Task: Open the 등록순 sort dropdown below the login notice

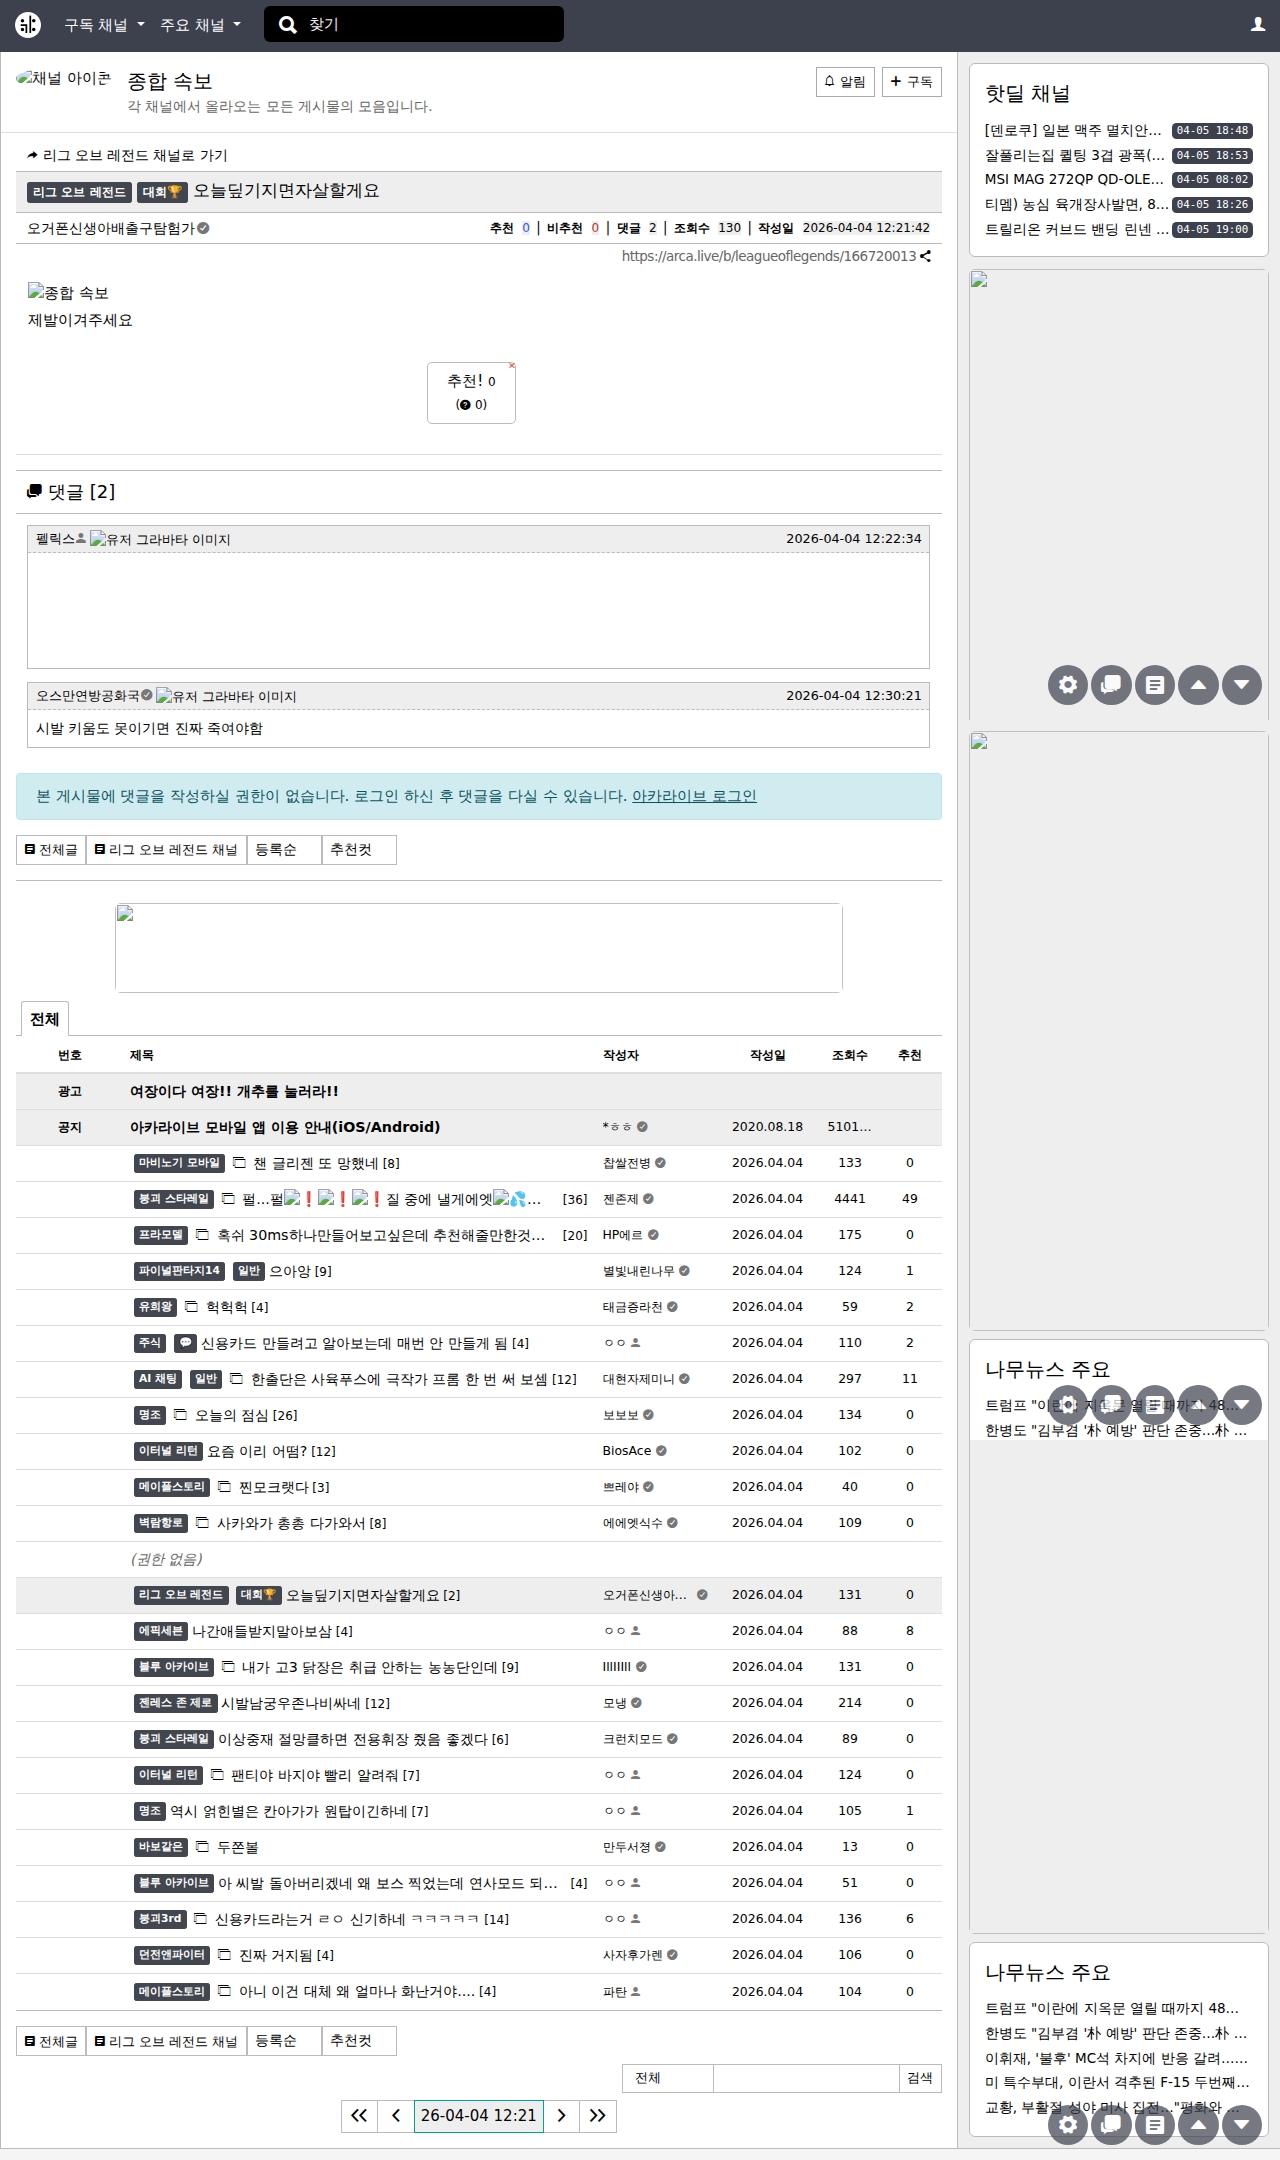Action: point(284,850)
